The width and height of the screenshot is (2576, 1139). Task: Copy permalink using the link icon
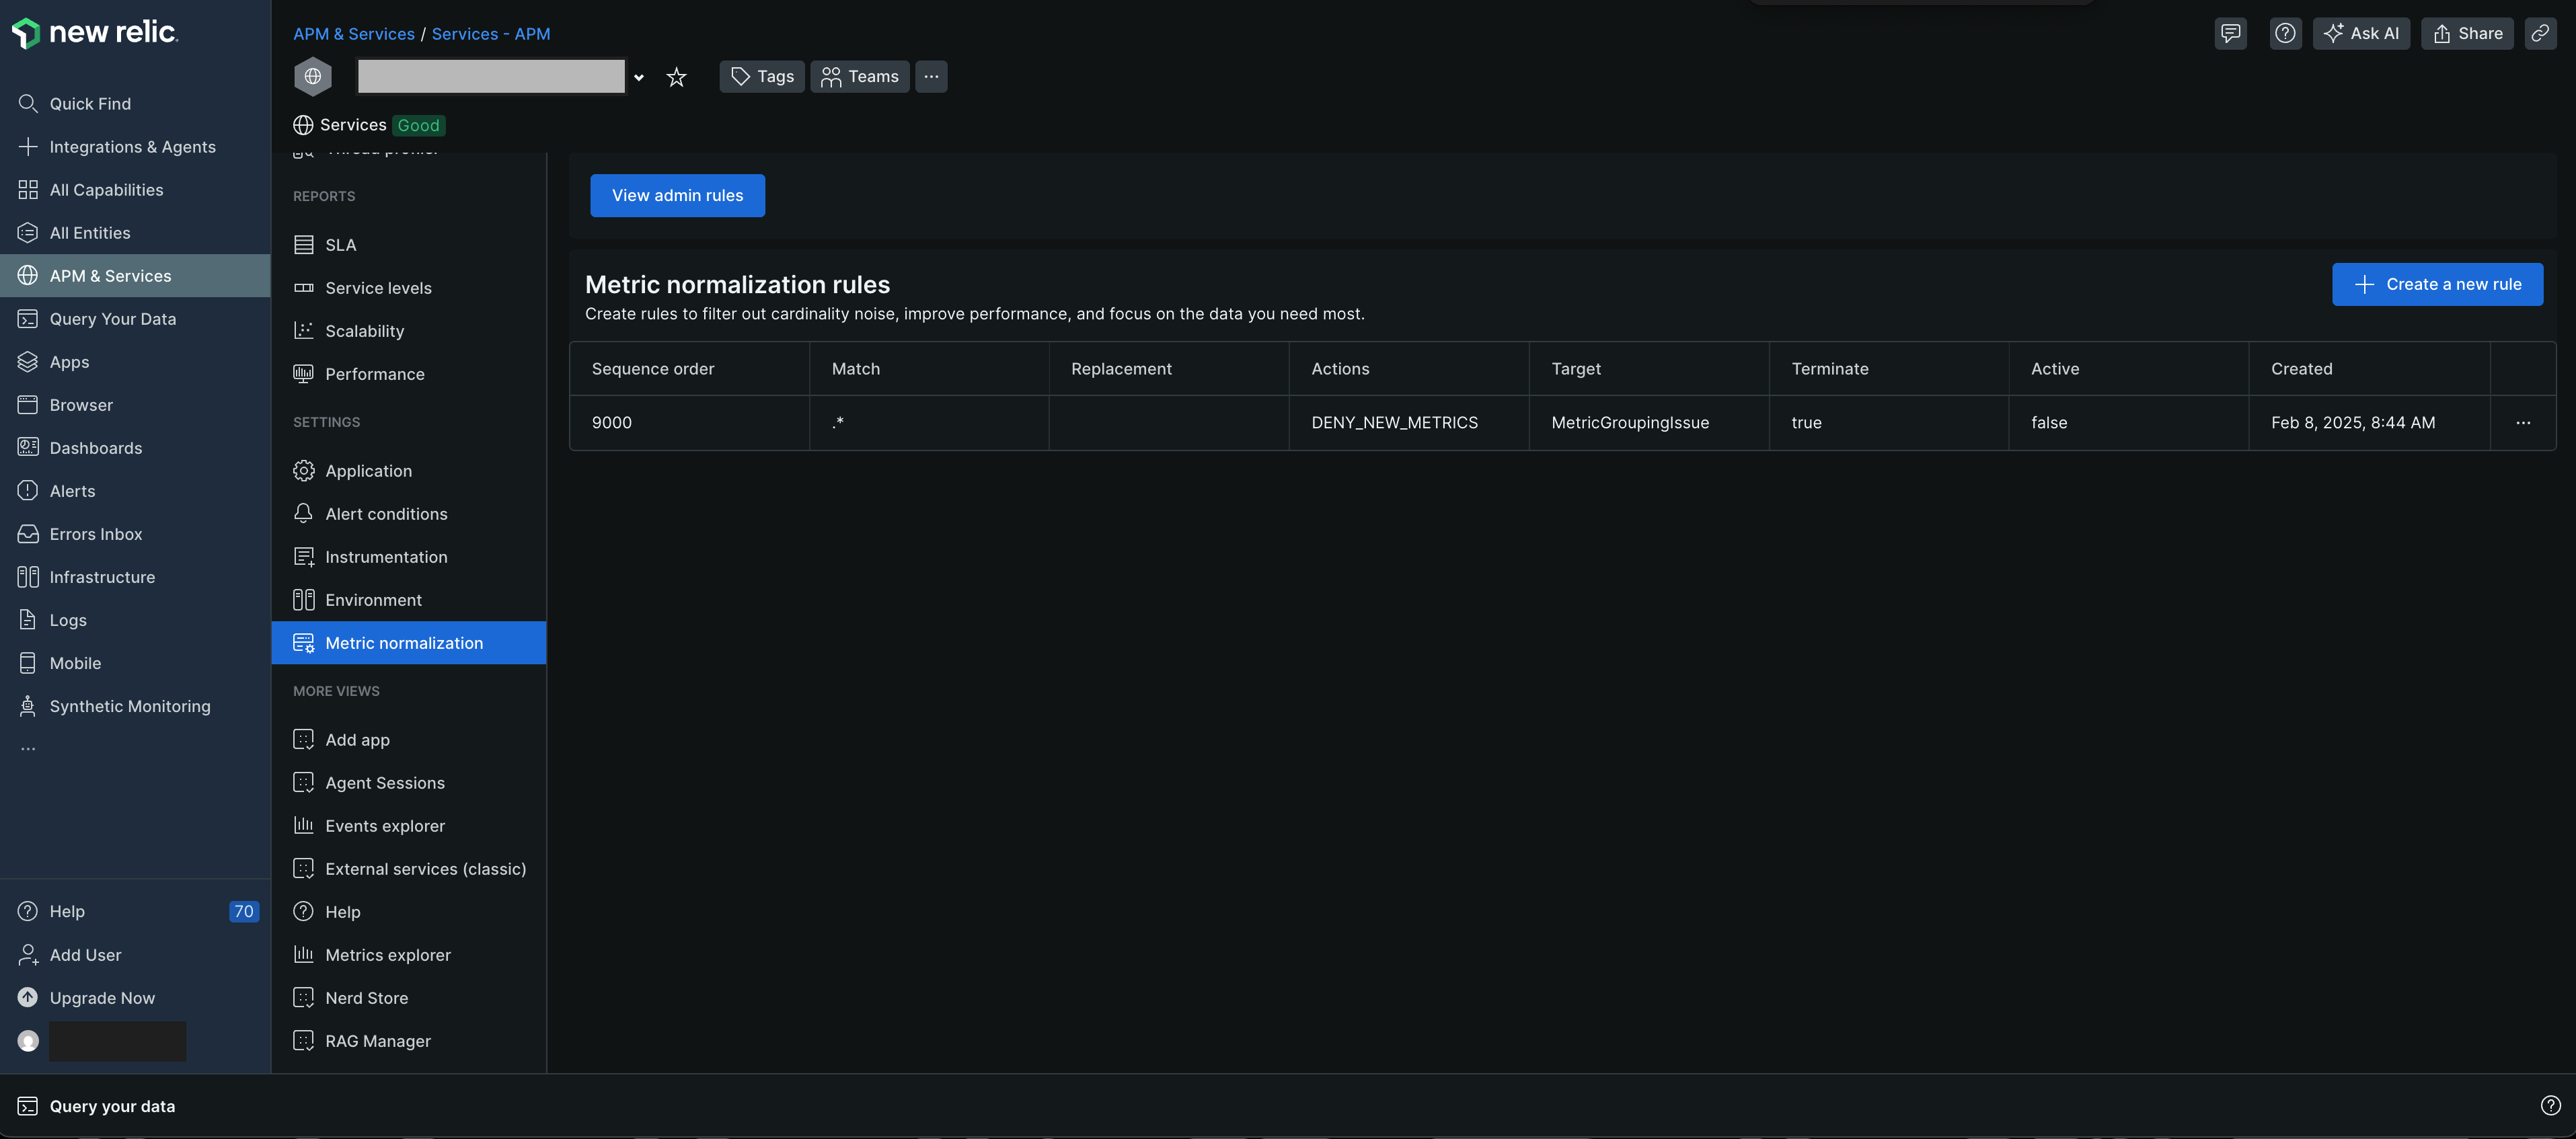click(x=2540, y=33)
